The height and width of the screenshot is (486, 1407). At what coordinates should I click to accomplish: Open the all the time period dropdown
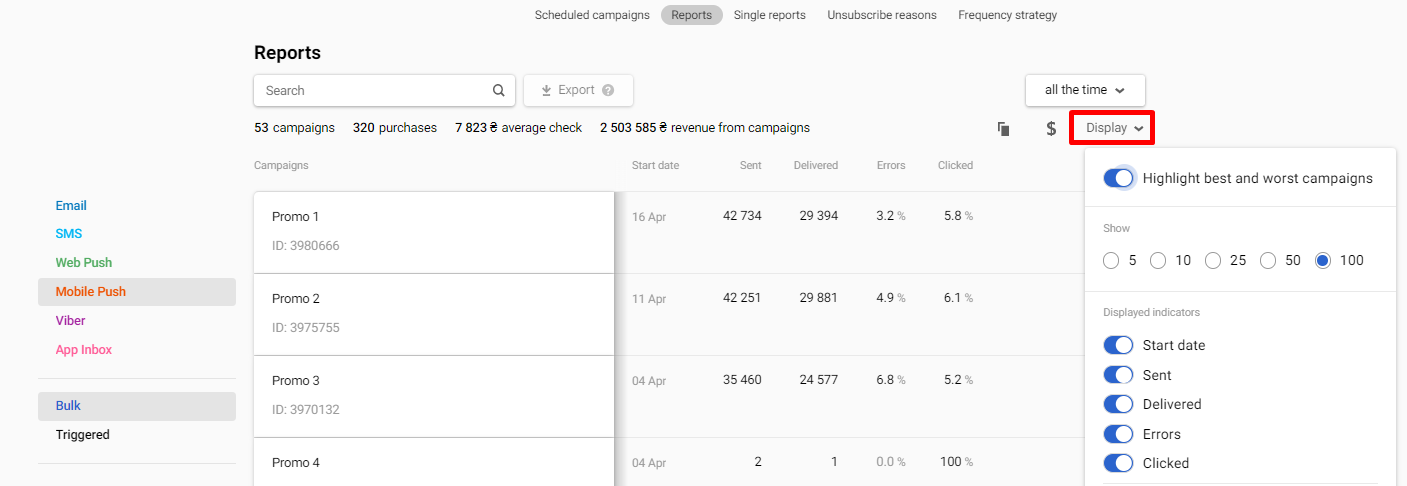tap(1085, 90)
